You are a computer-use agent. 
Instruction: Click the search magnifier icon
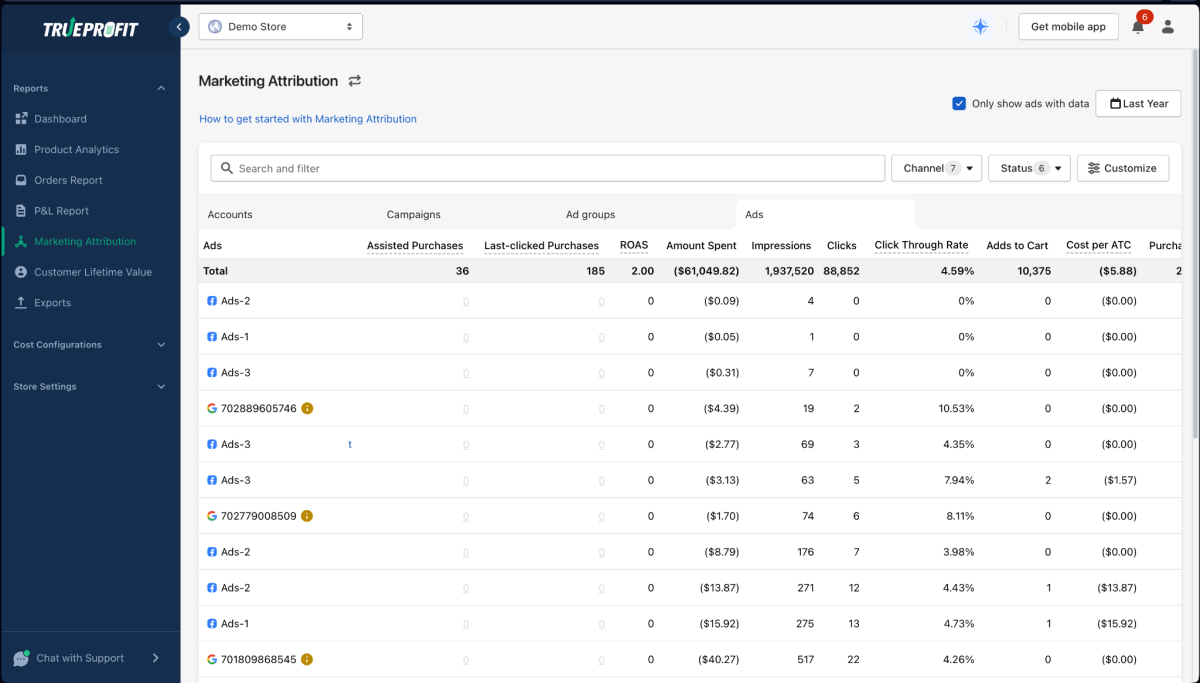227,168
